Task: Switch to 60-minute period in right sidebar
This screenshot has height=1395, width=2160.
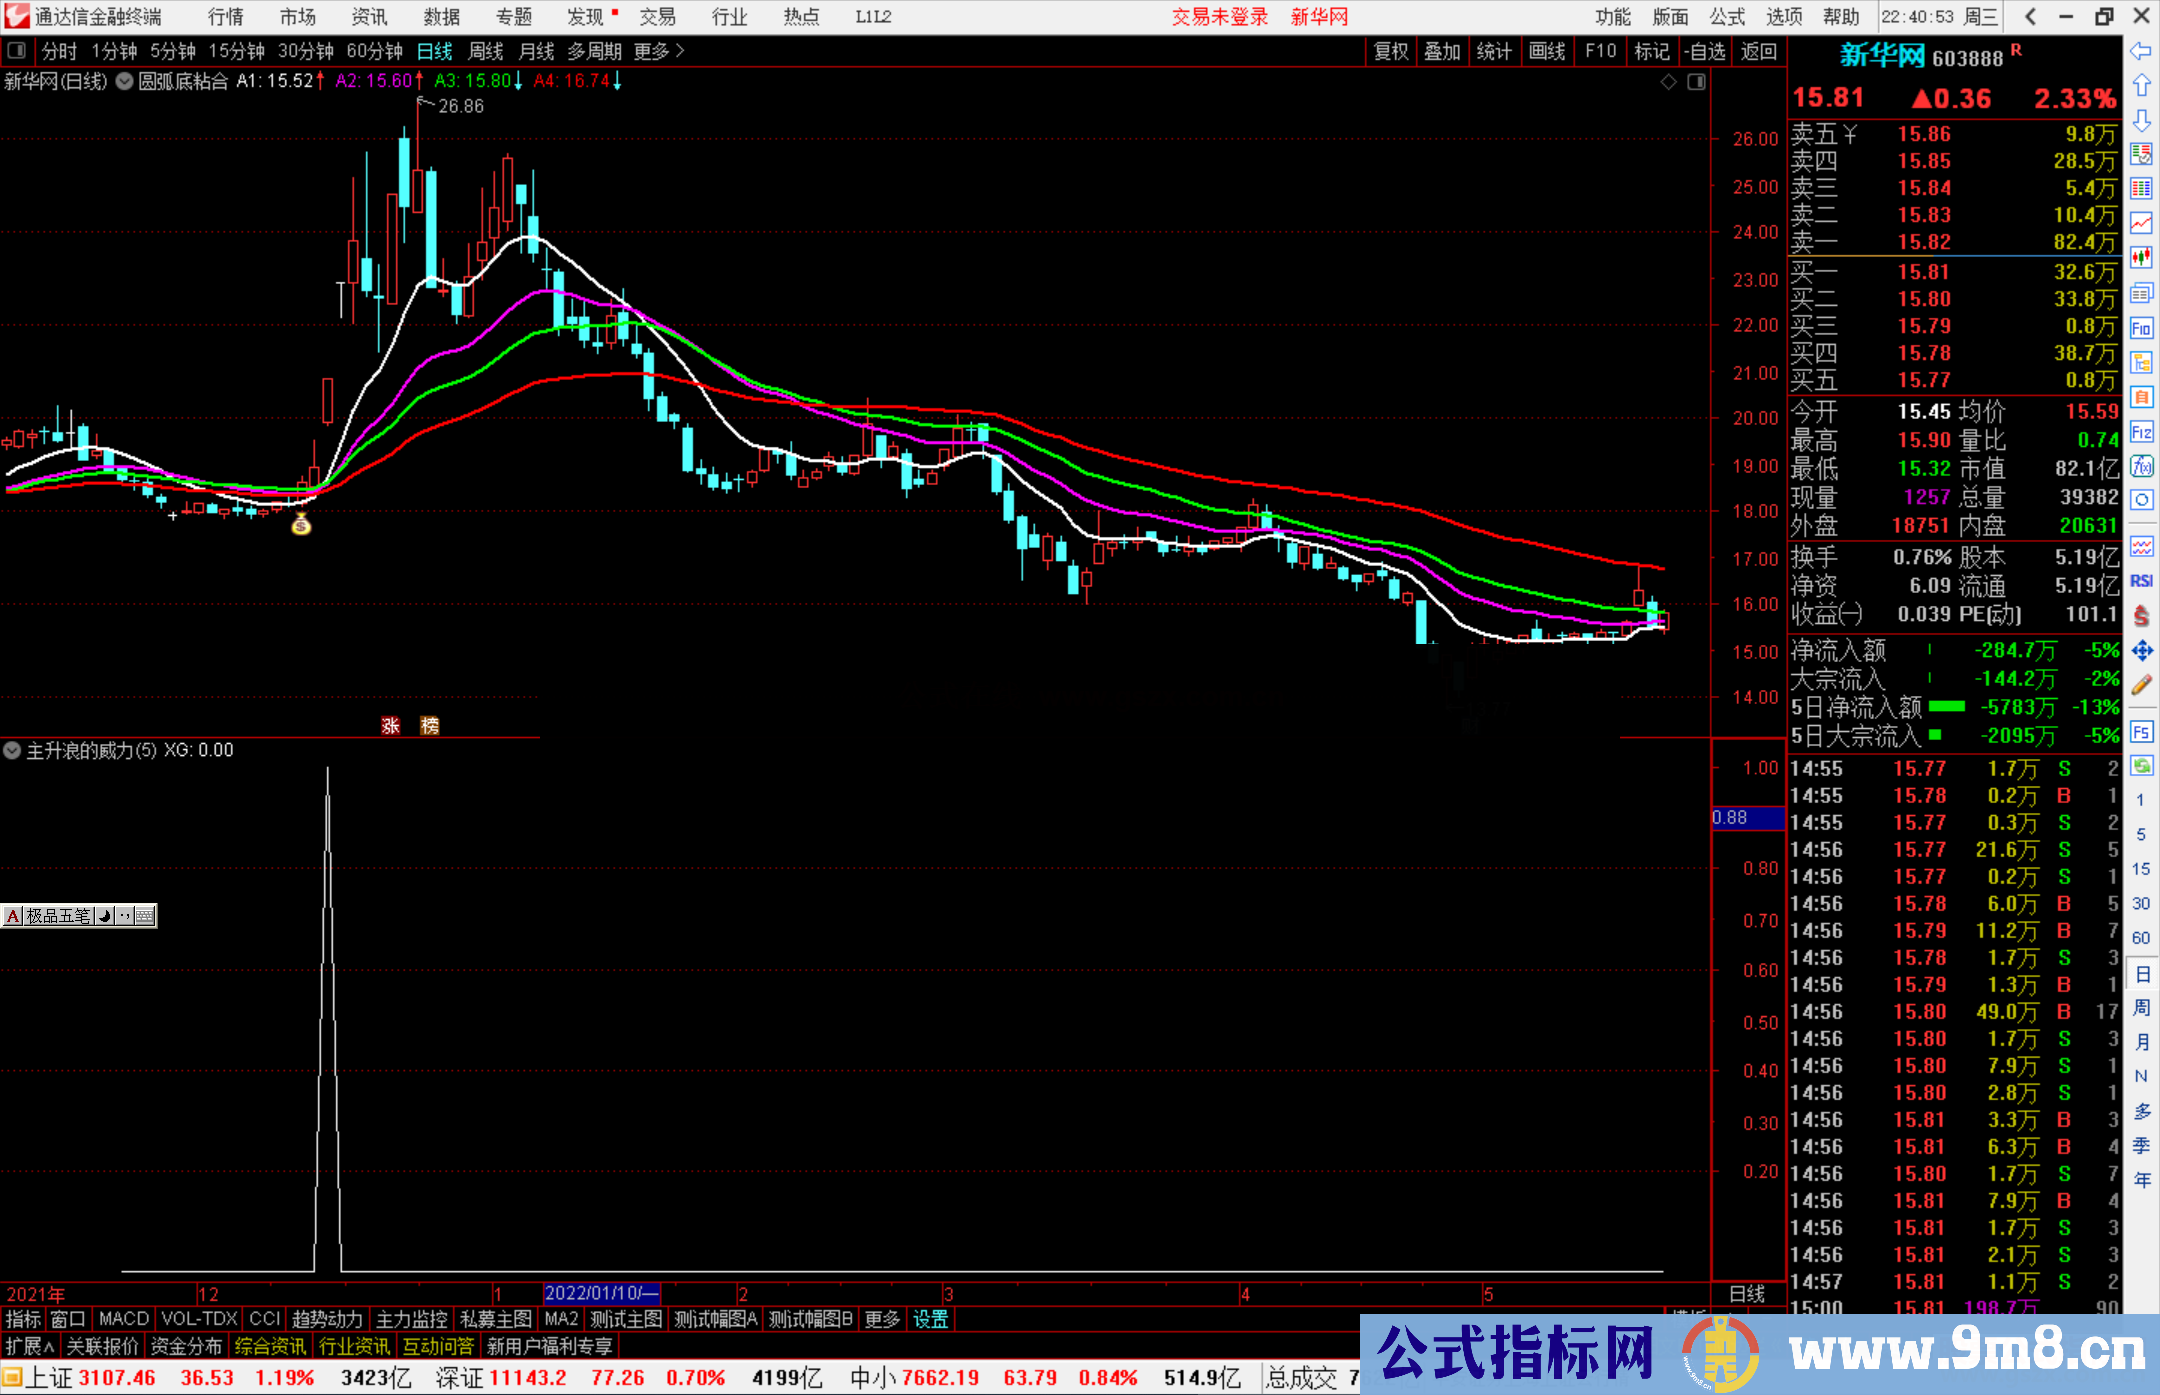Action: click(x=2141, y=938)
